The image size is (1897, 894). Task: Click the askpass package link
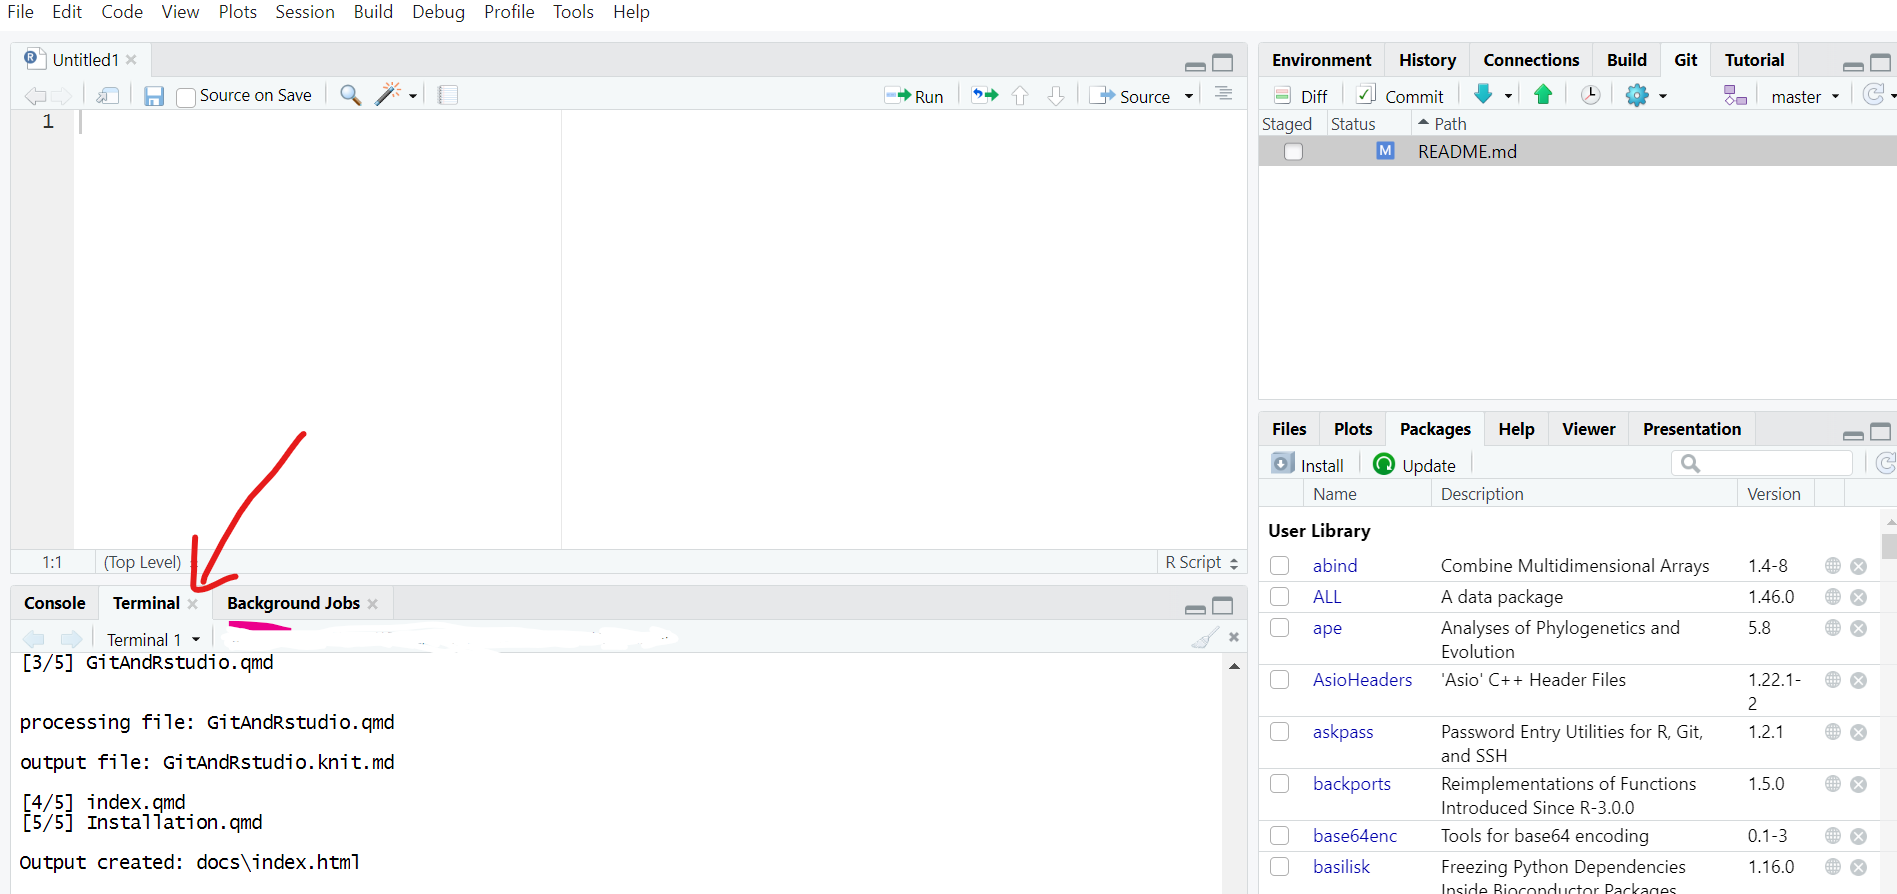click(x=1343, y=732)
